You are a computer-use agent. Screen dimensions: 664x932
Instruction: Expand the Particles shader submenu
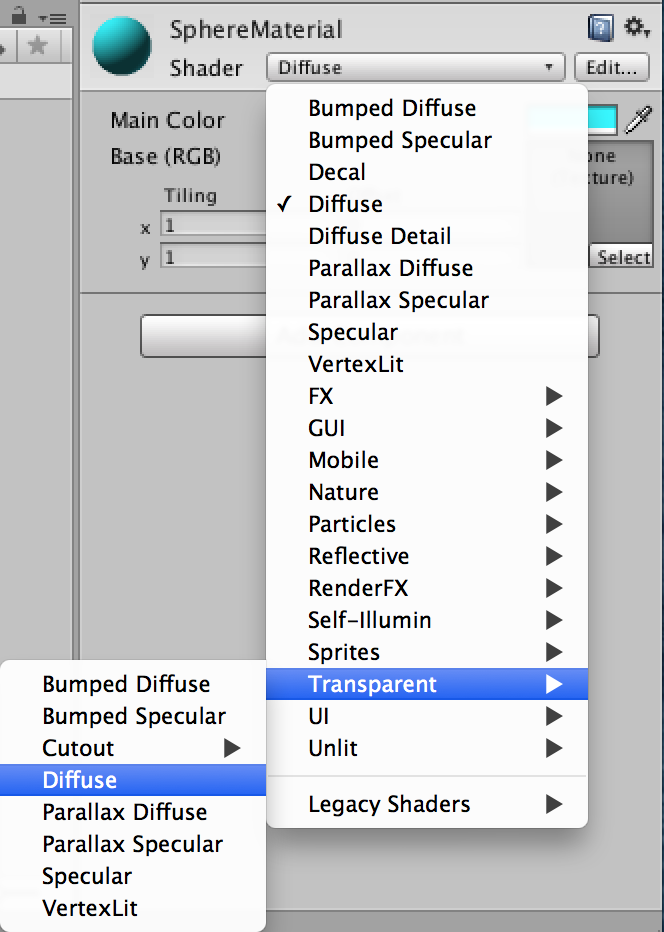[427, 524]
